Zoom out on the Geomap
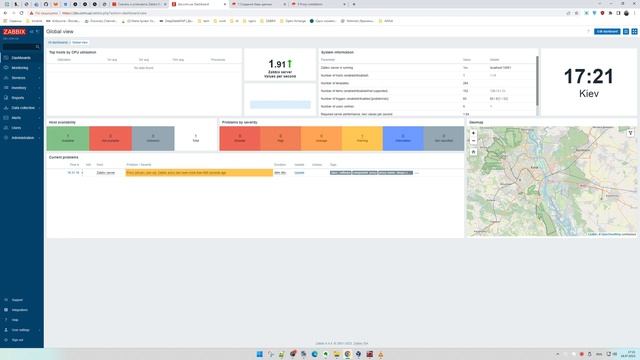Viewport: 640px width, 360px height. (473, 140)
